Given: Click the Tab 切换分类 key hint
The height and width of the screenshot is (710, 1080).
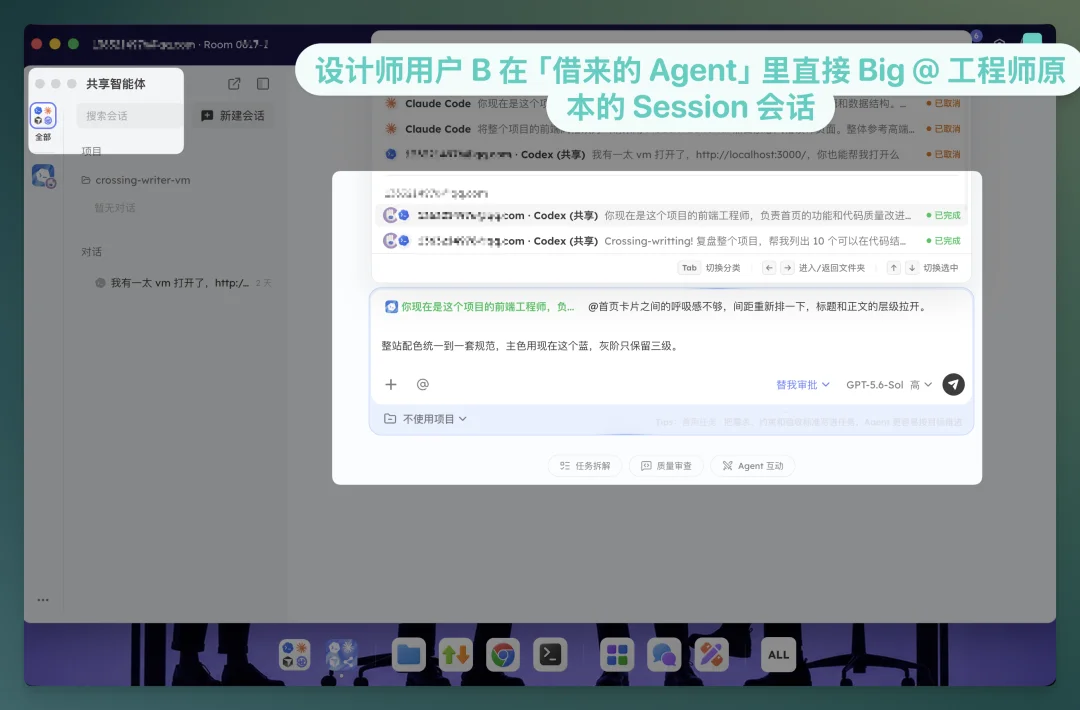Looking at the screenshot, I should (x=709, y=268).
